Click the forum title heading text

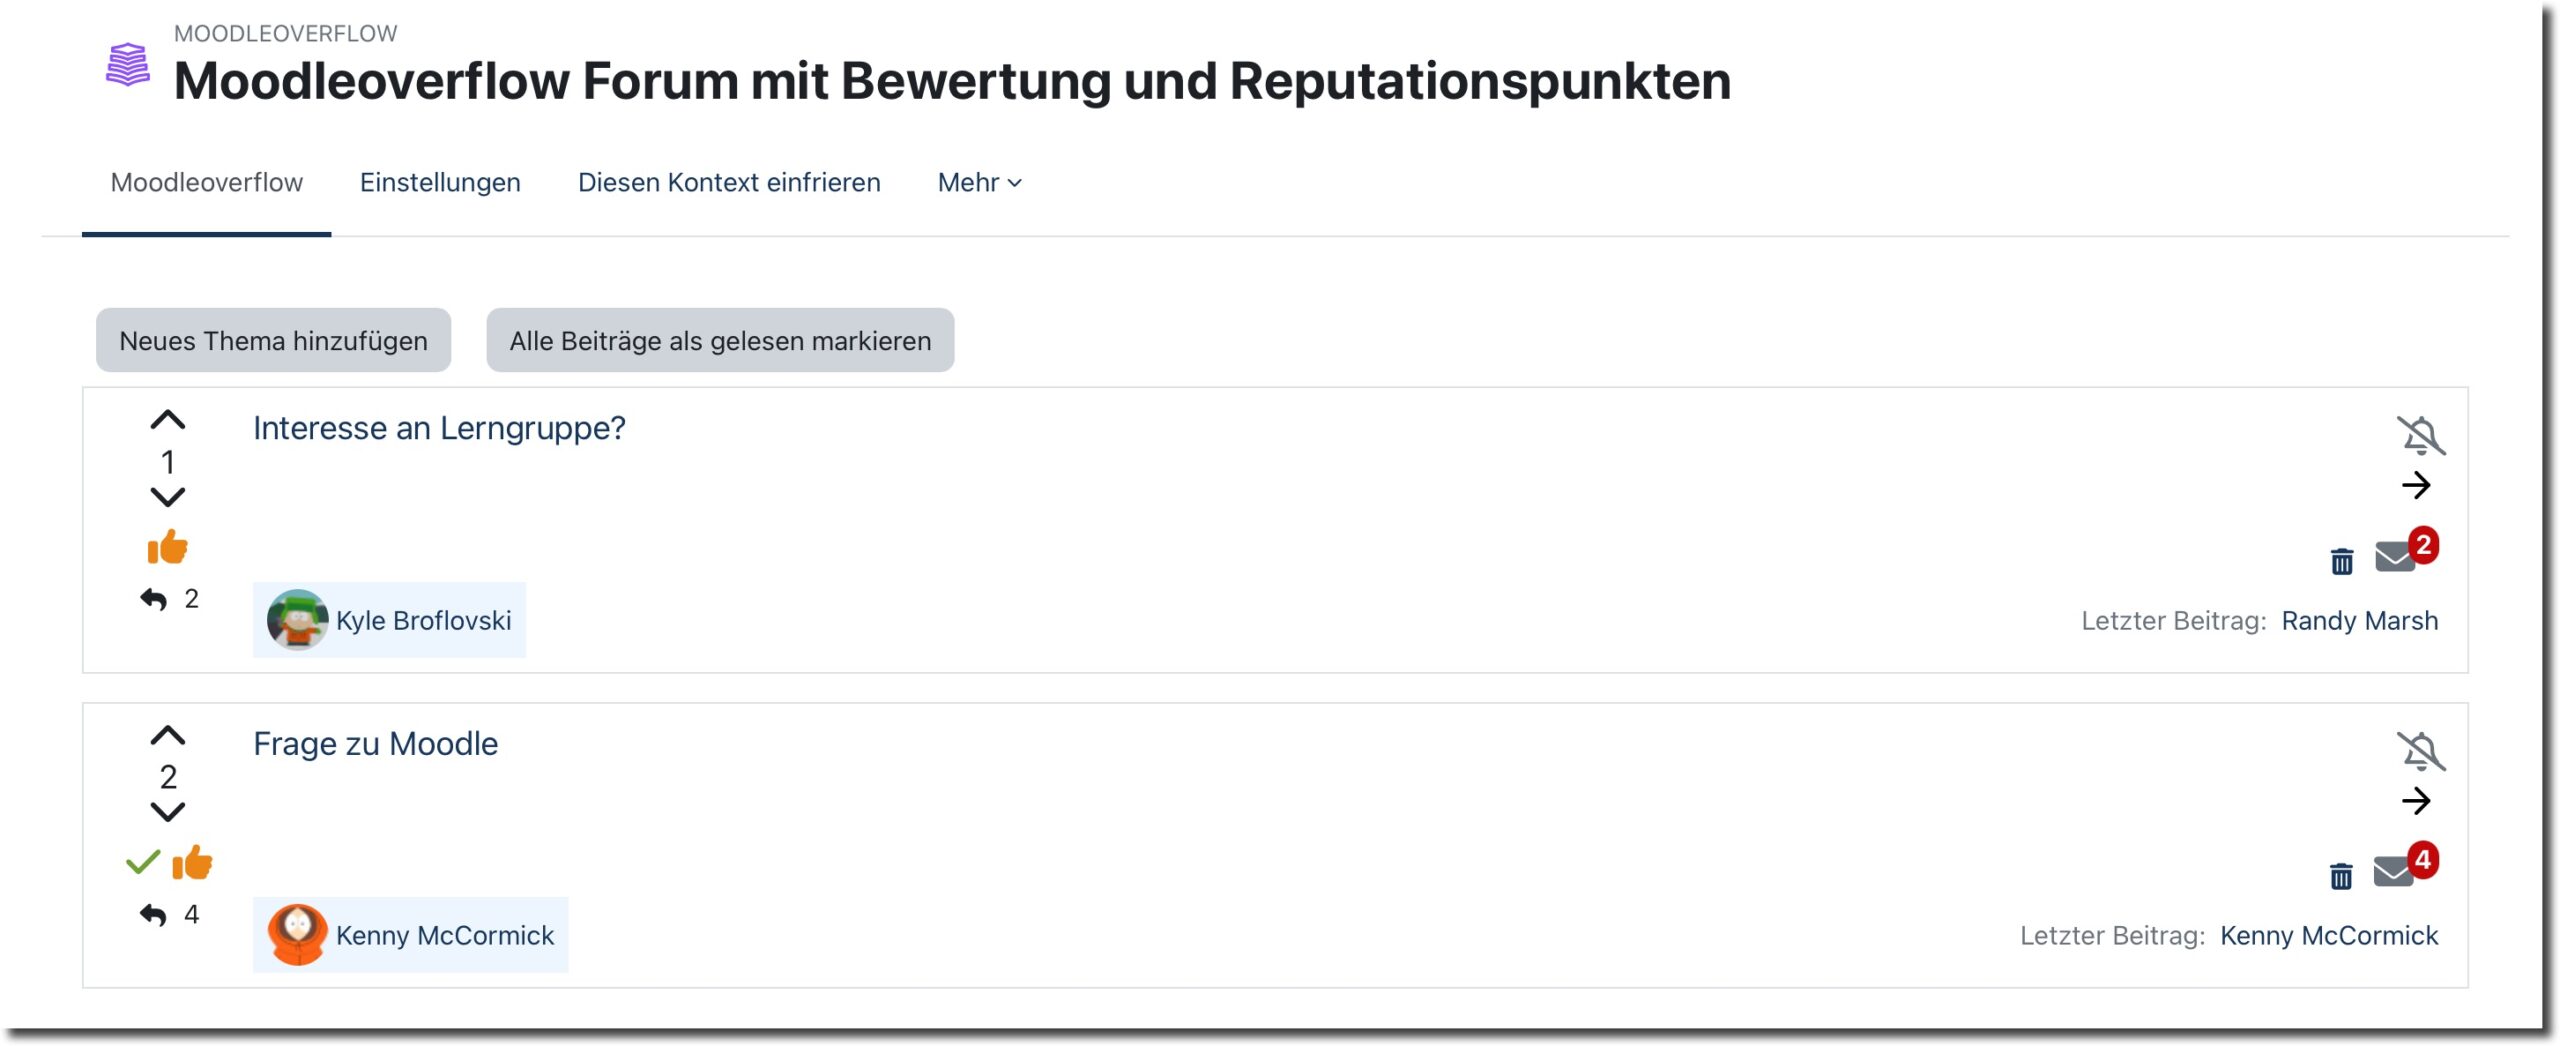point(952,81)
